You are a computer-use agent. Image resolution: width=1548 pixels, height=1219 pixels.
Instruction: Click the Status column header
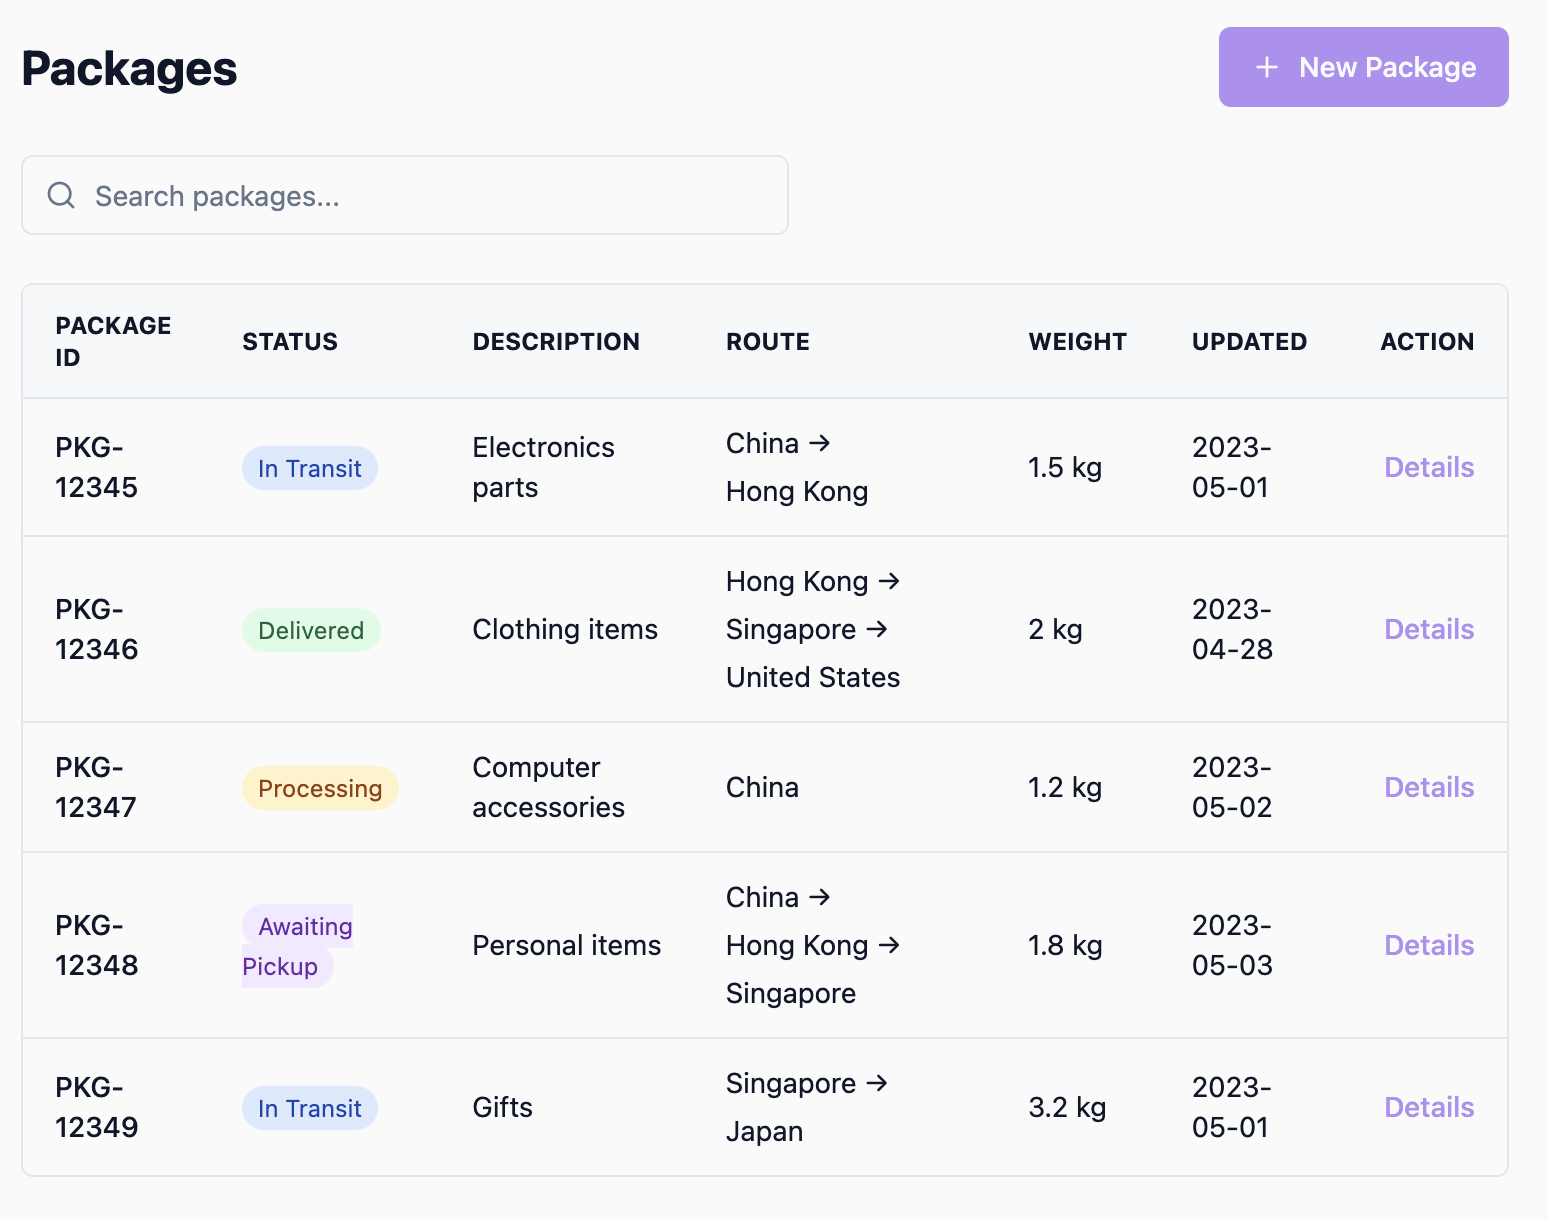290,342
